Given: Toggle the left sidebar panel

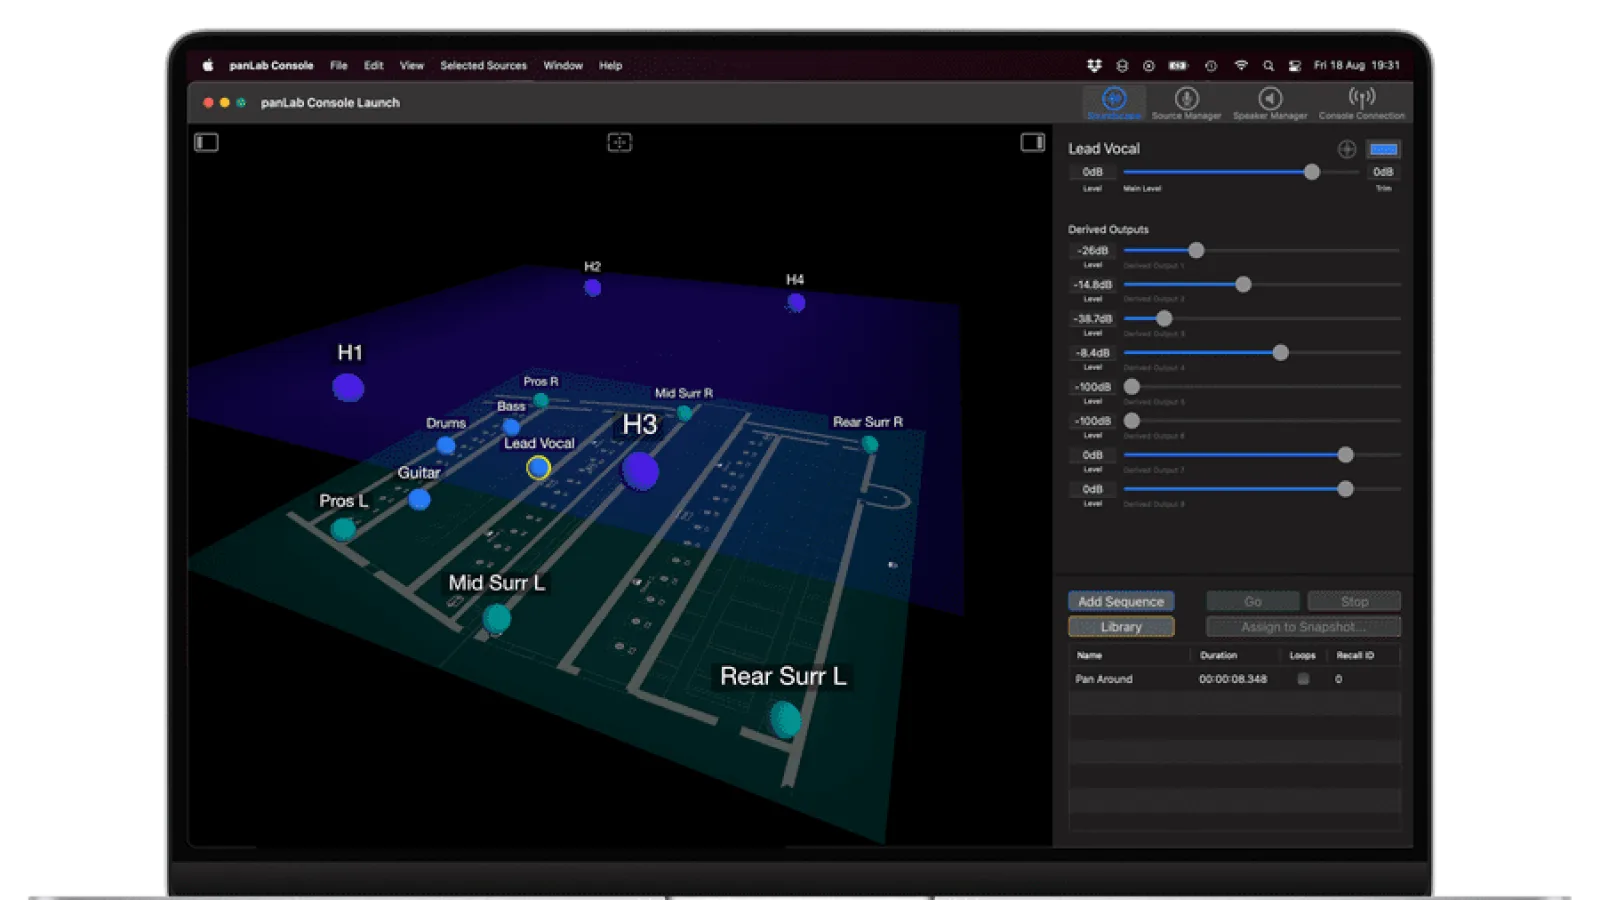Looking at the screenshot, I should pos(206,142).
